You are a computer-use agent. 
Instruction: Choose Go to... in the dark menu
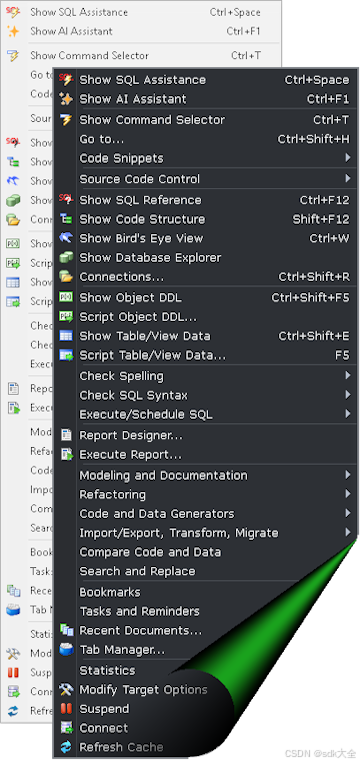pos(101,139)
